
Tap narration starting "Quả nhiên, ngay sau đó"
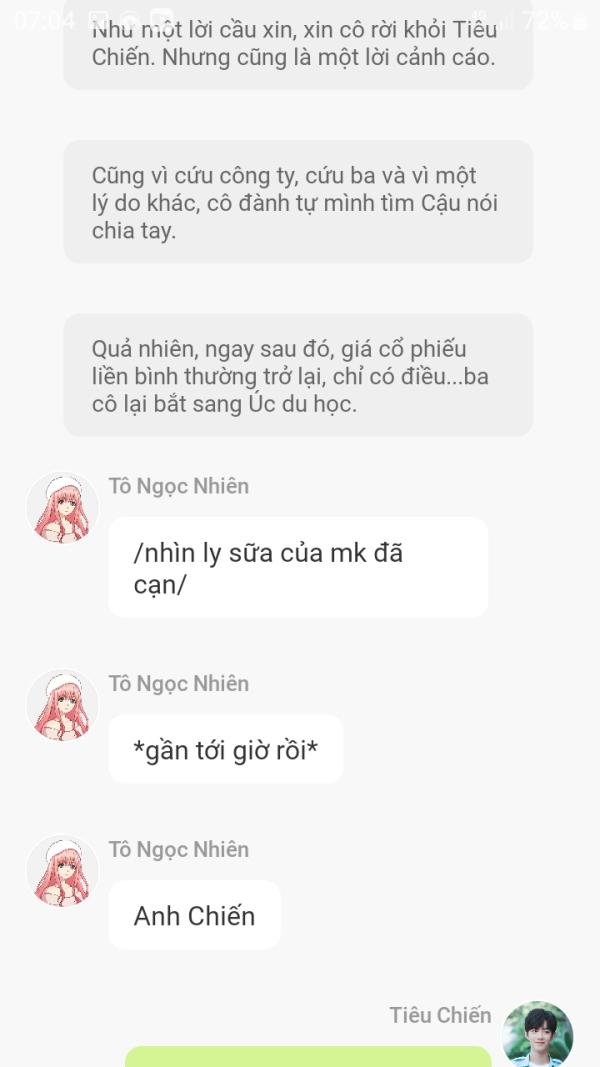point(298,376)
